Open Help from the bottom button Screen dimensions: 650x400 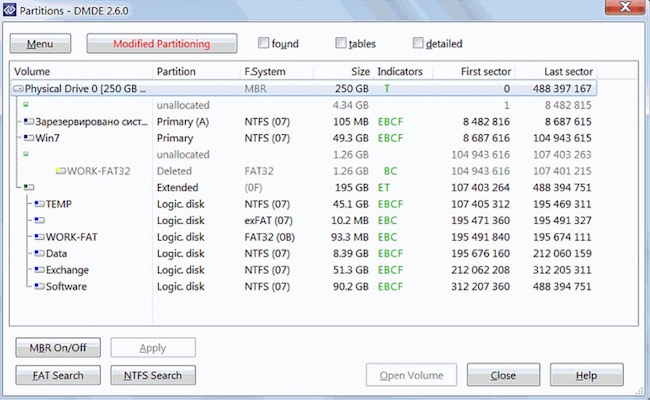(x=587, y=375)
